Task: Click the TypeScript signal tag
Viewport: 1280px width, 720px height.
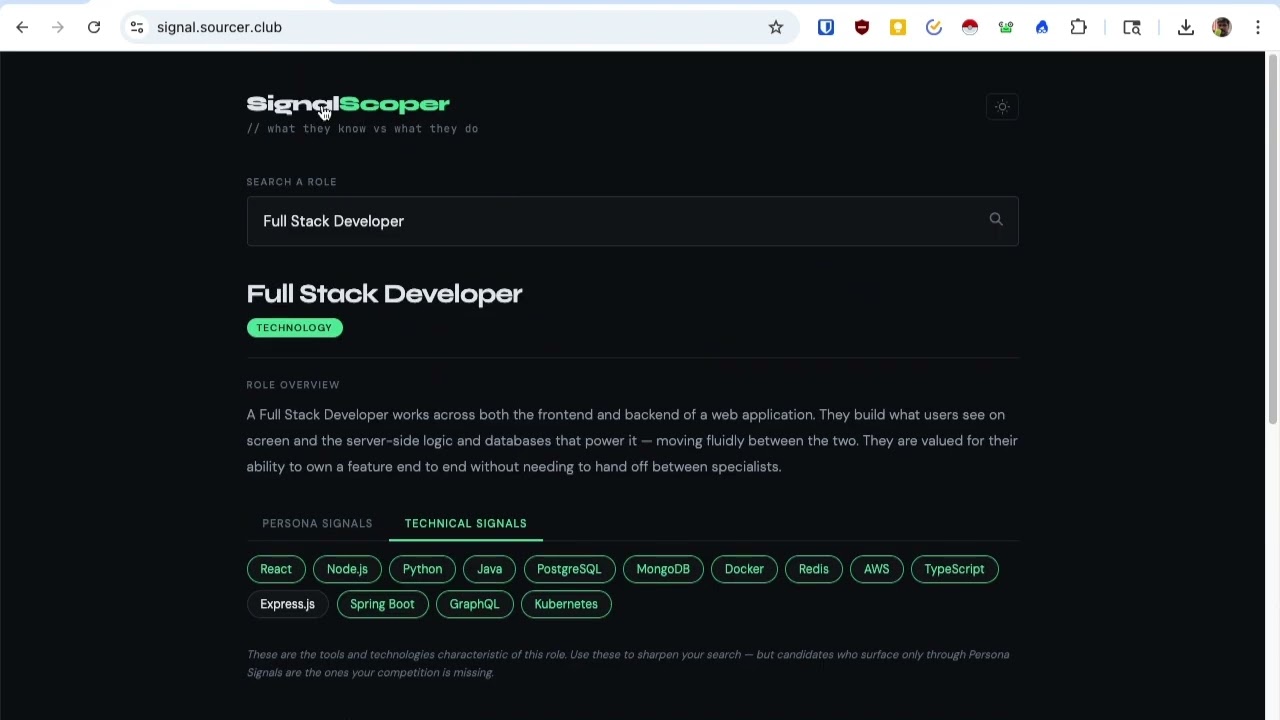Action: click(954, 569)
